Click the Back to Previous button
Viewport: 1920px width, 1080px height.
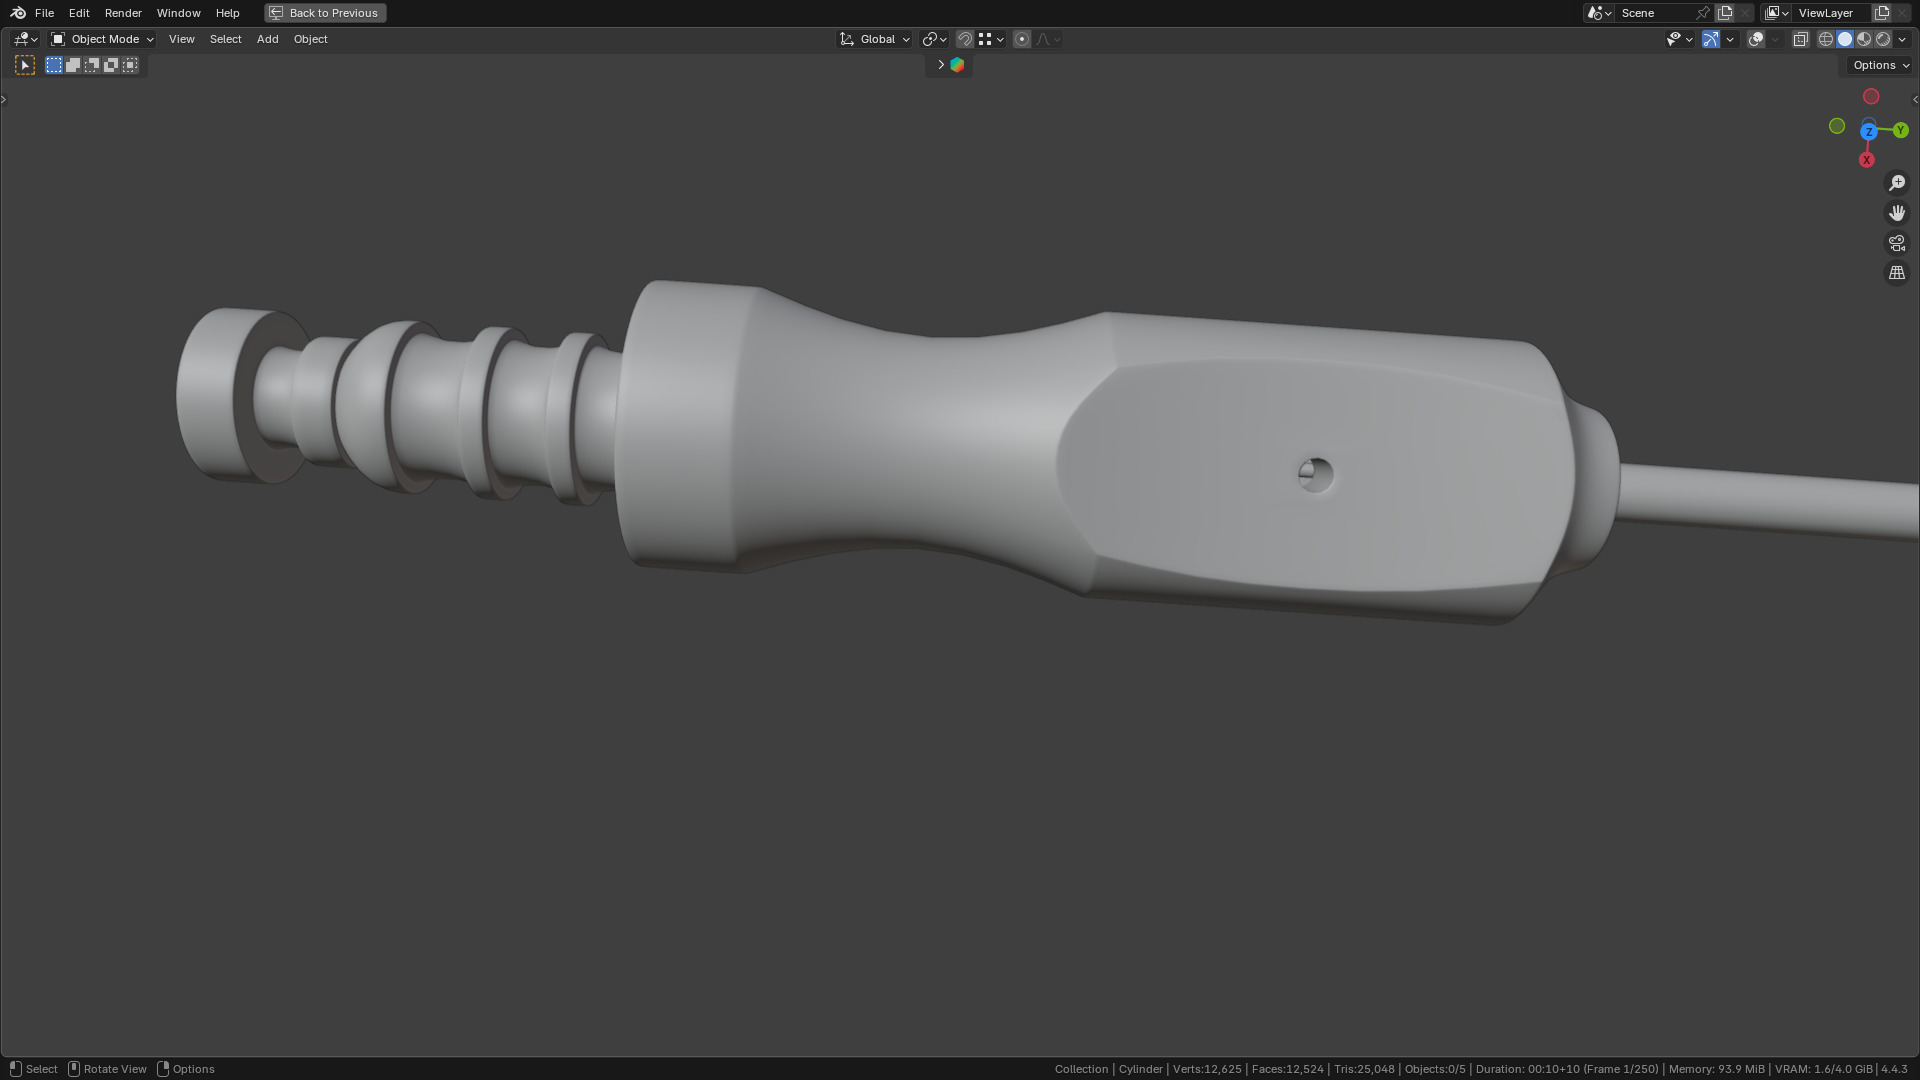pos(325,13)
